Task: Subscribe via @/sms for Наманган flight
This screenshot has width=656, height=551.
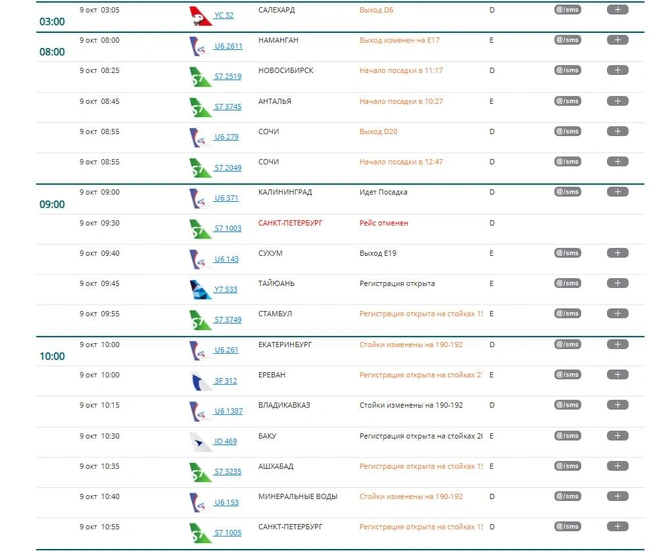Action: [x=568, y=40]
